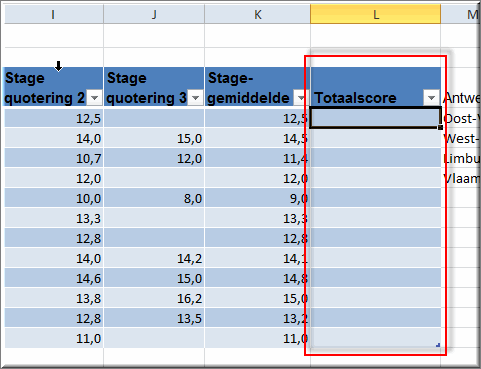Viewport: 481px width, 369px height.
Task: Select column K header
Action: (258, 14)
